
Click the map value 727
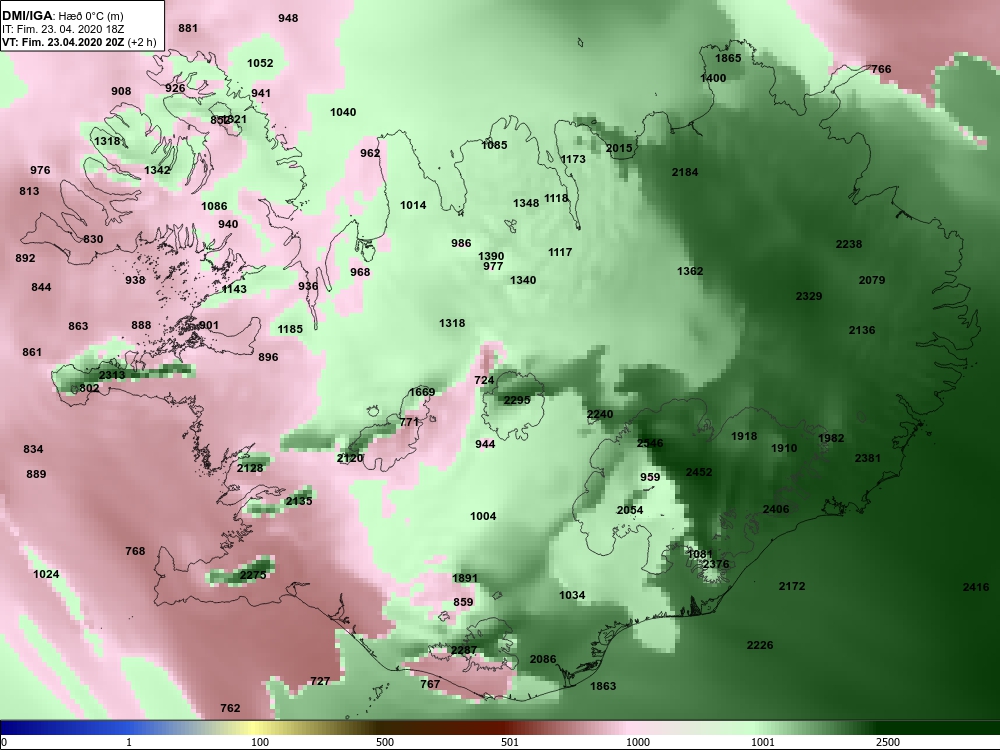pyautogui.click(x=320, y=682)
